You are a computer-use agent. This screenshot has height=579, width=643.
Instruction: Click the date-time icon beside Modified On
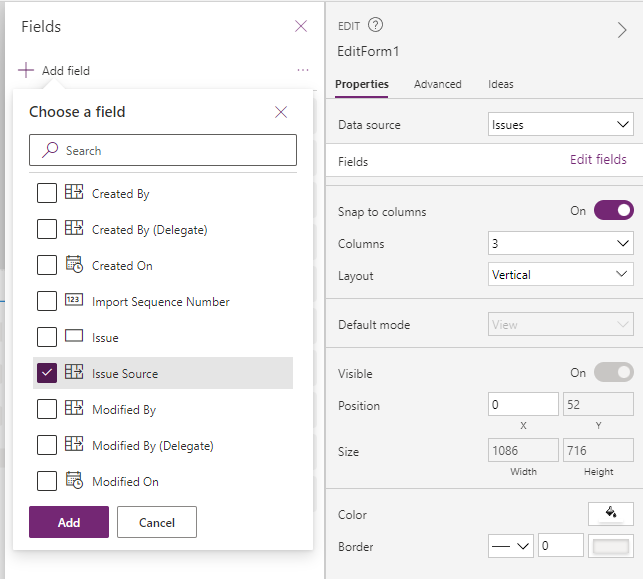(x=74, y=480)
